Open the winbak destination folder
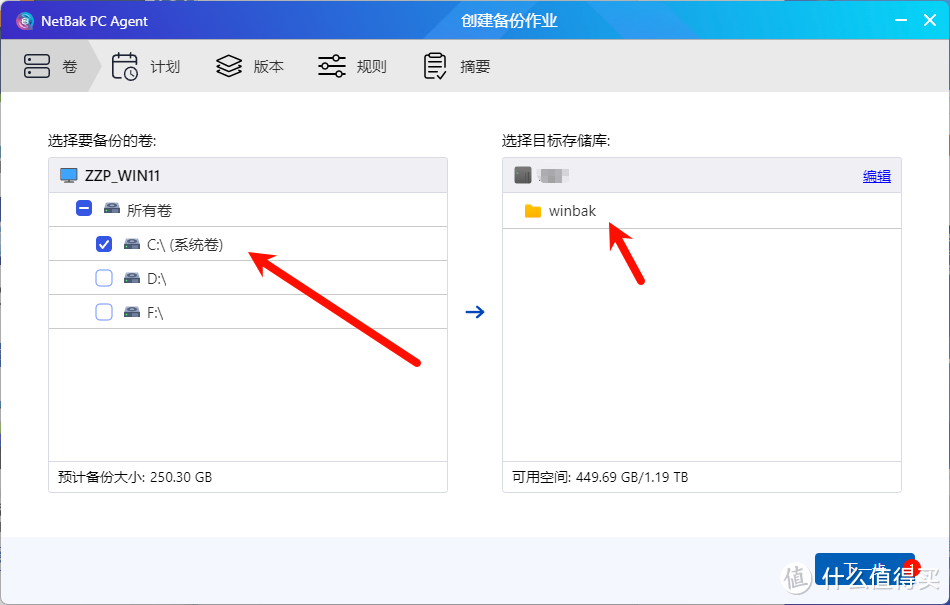950x605 pixels. click(571, 211)
